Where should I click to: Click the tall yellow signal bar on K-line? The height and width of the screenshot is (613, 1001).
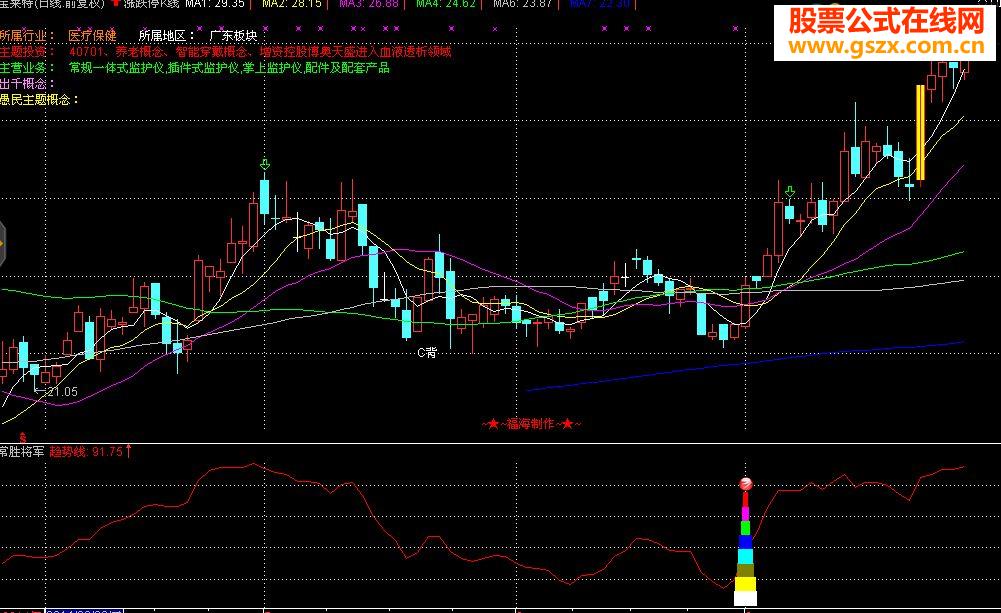(921, 132)
